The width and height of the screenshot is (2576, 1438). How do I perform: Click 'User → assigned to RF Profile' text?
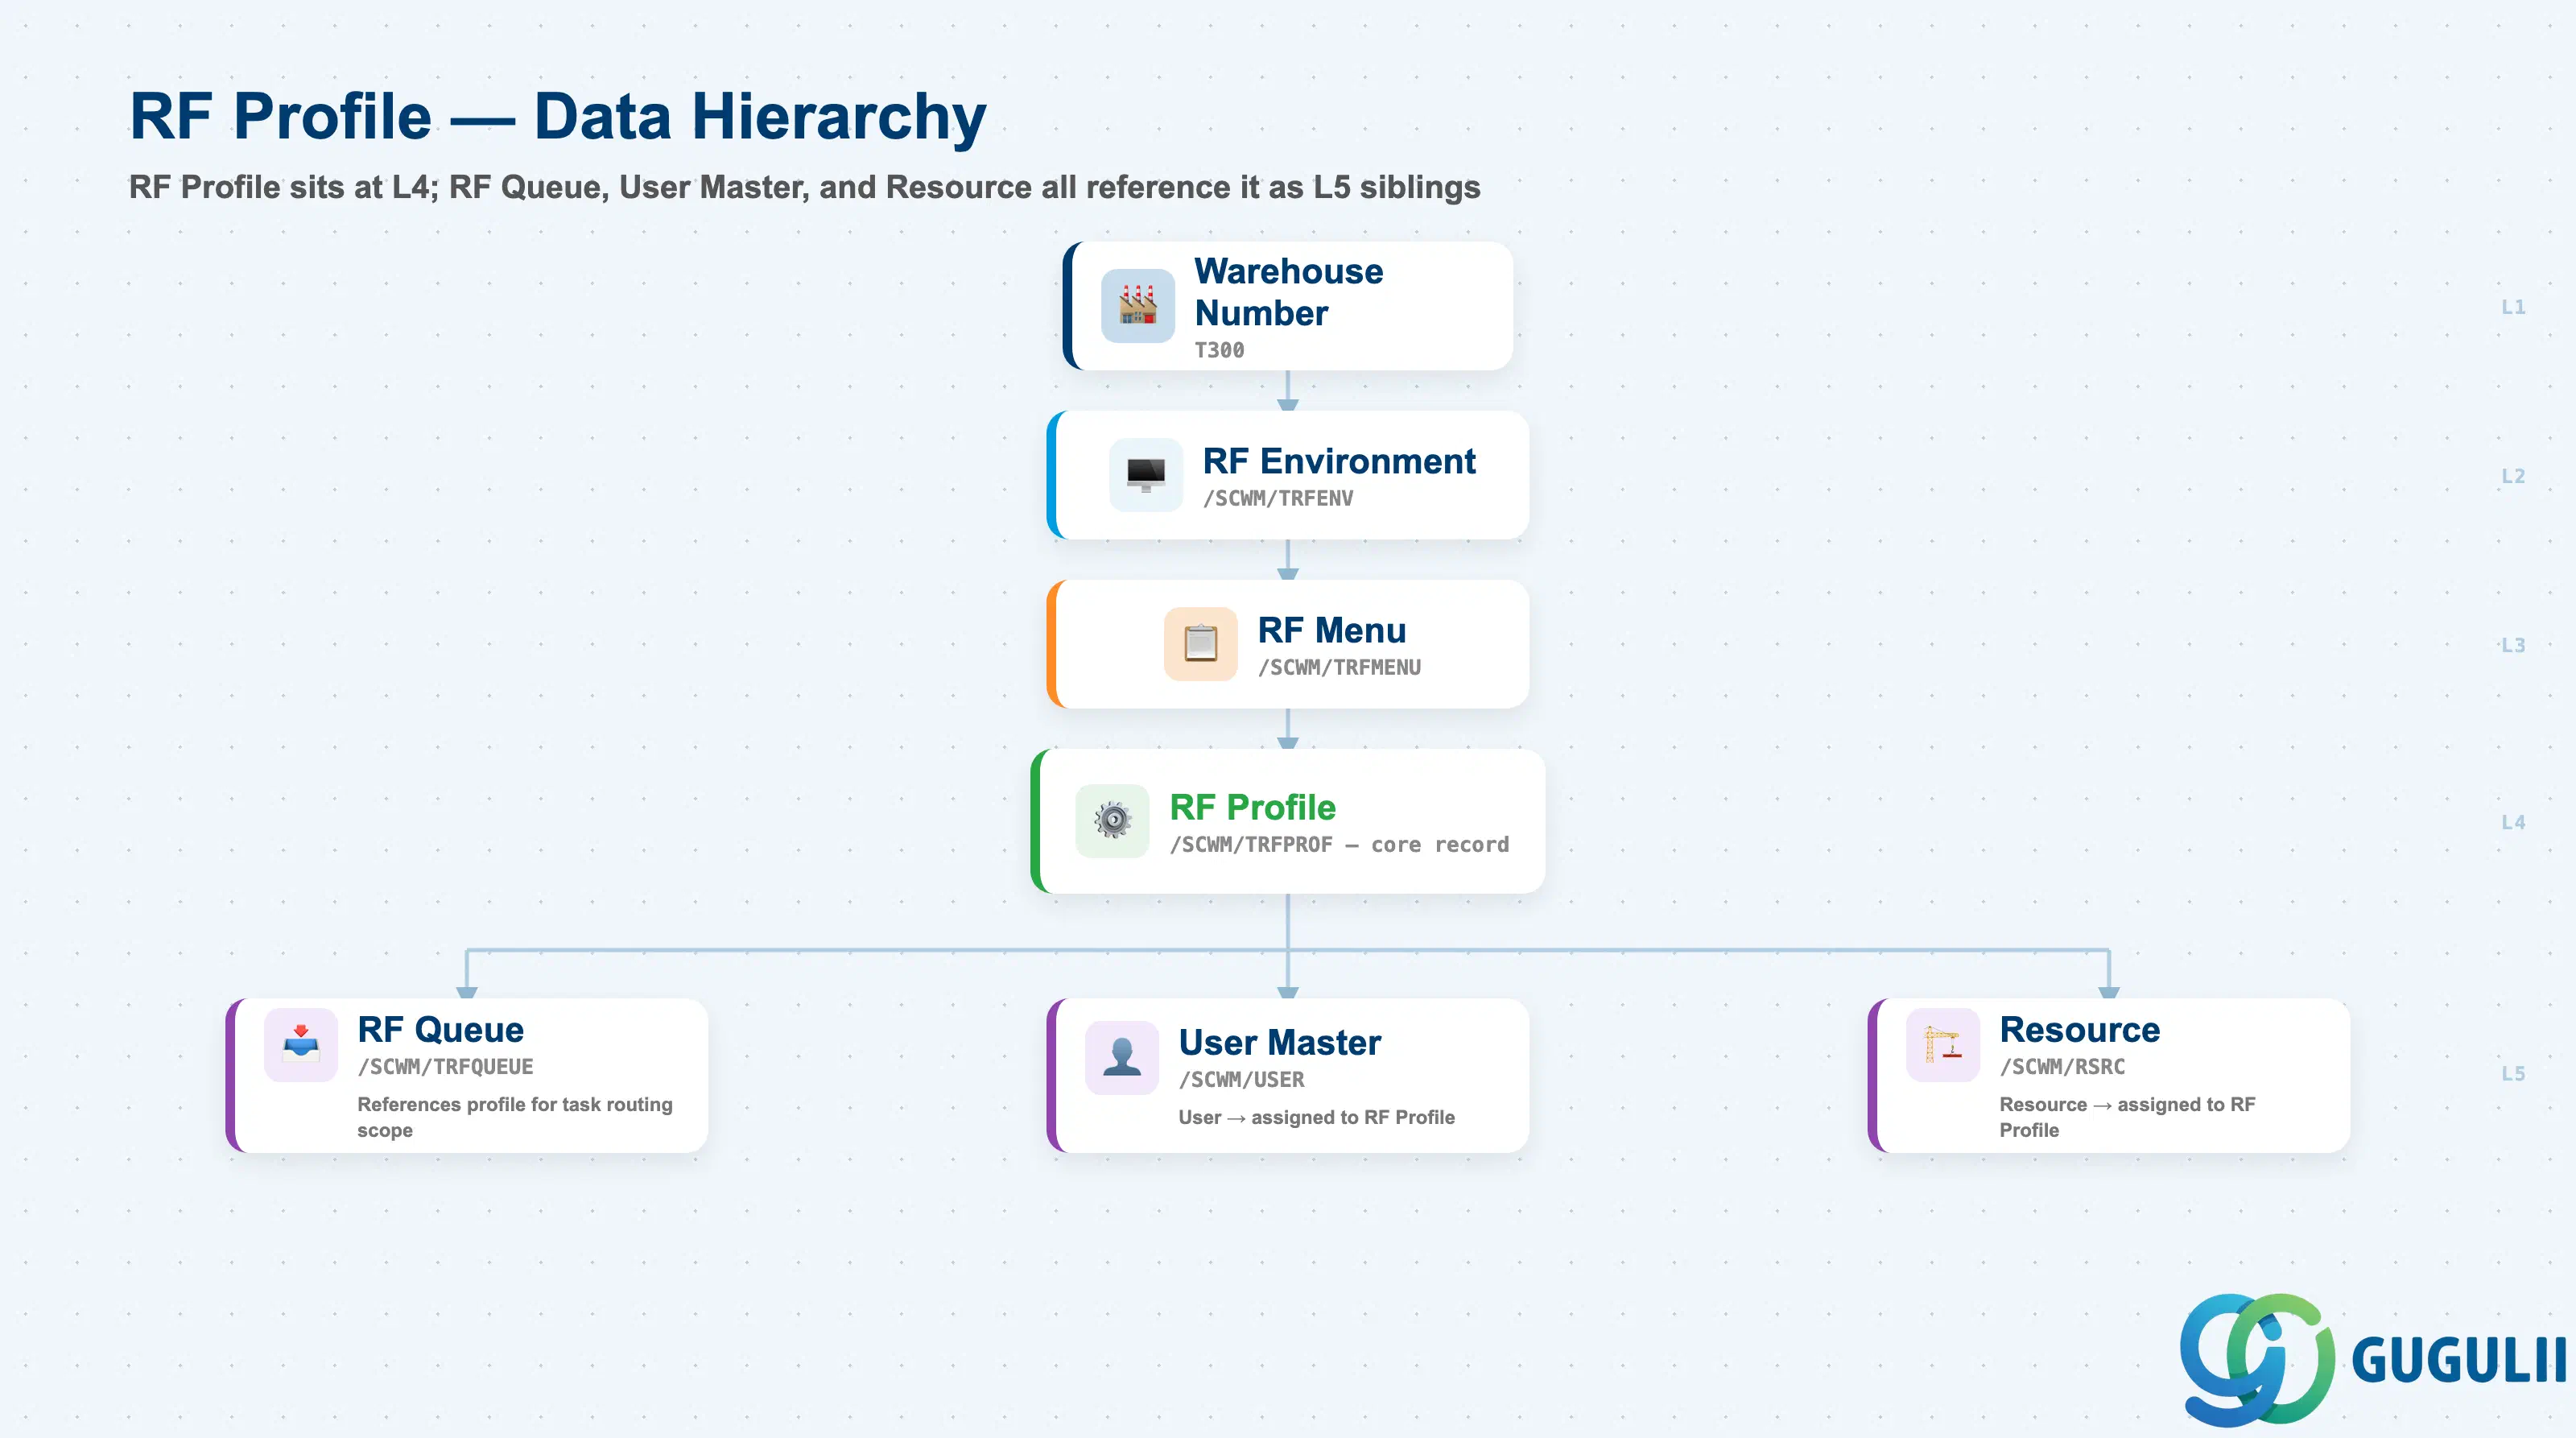pos(1316,1117)
